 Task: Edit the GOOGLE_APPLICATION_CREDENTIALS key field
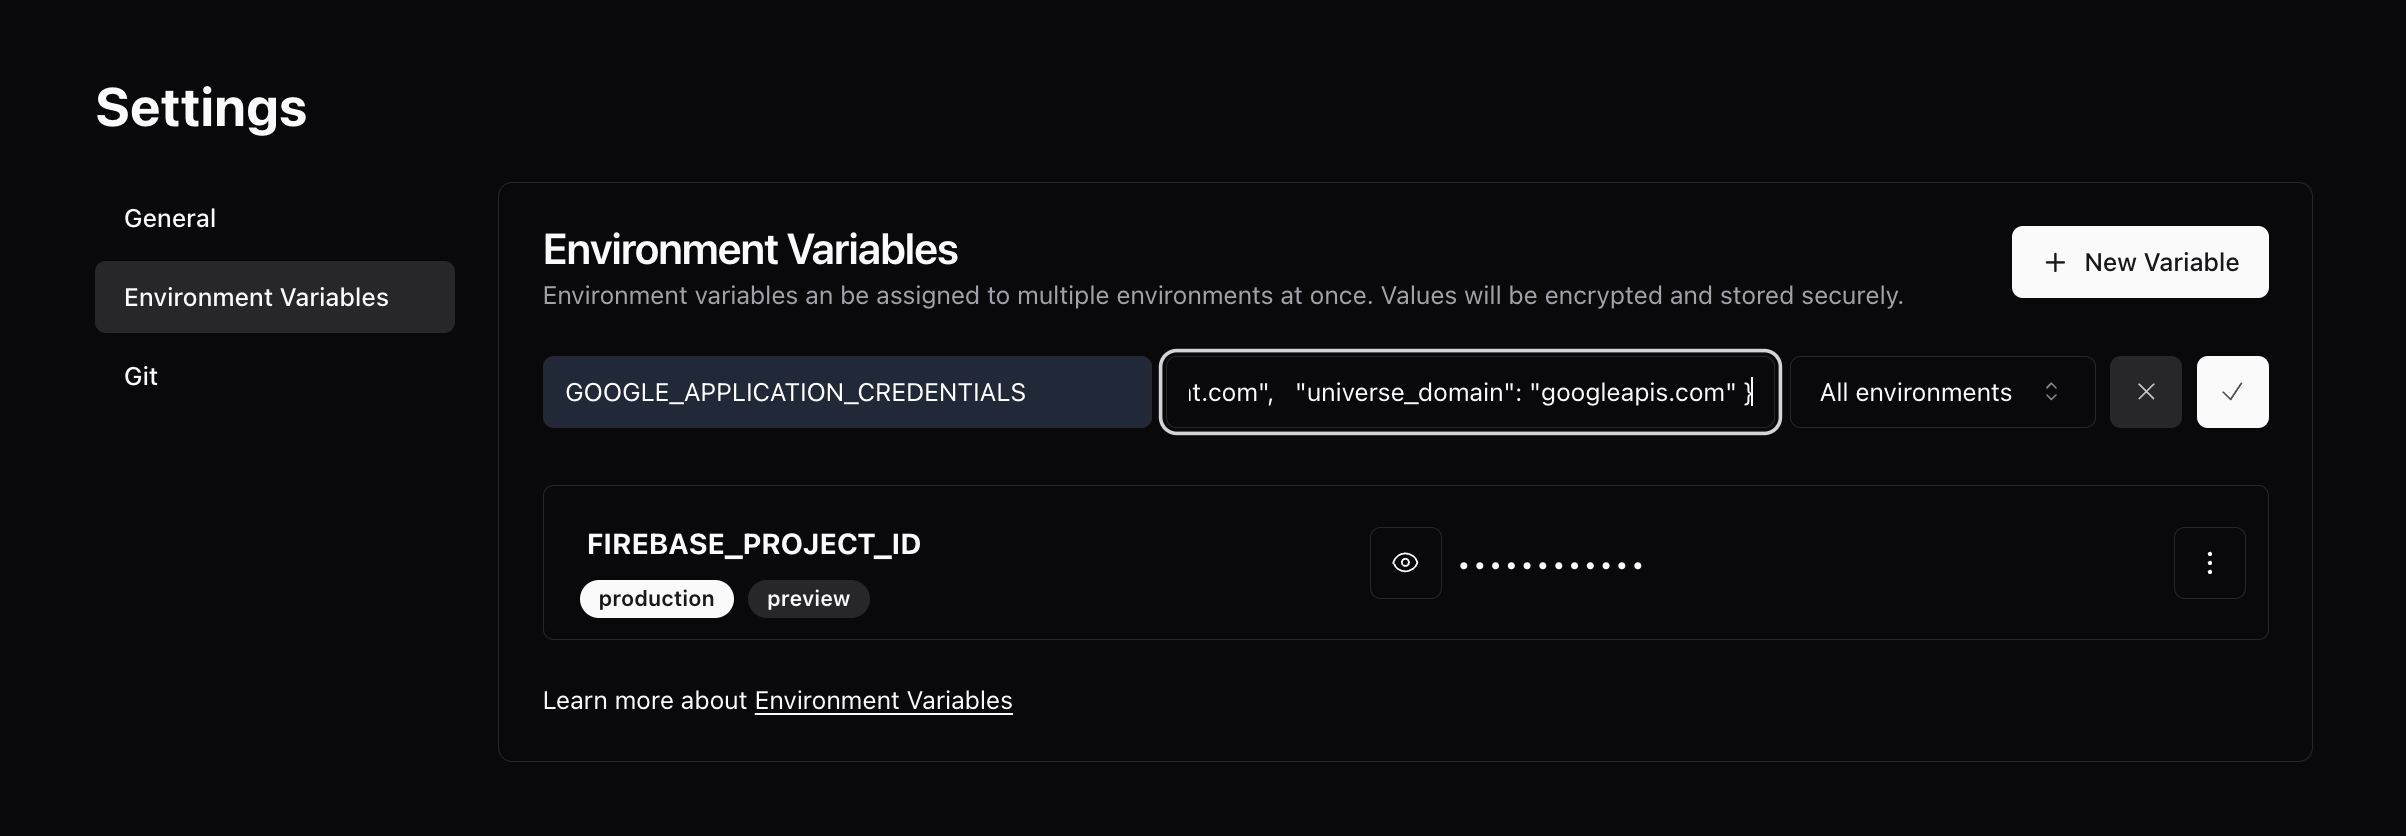pos(845,391)
